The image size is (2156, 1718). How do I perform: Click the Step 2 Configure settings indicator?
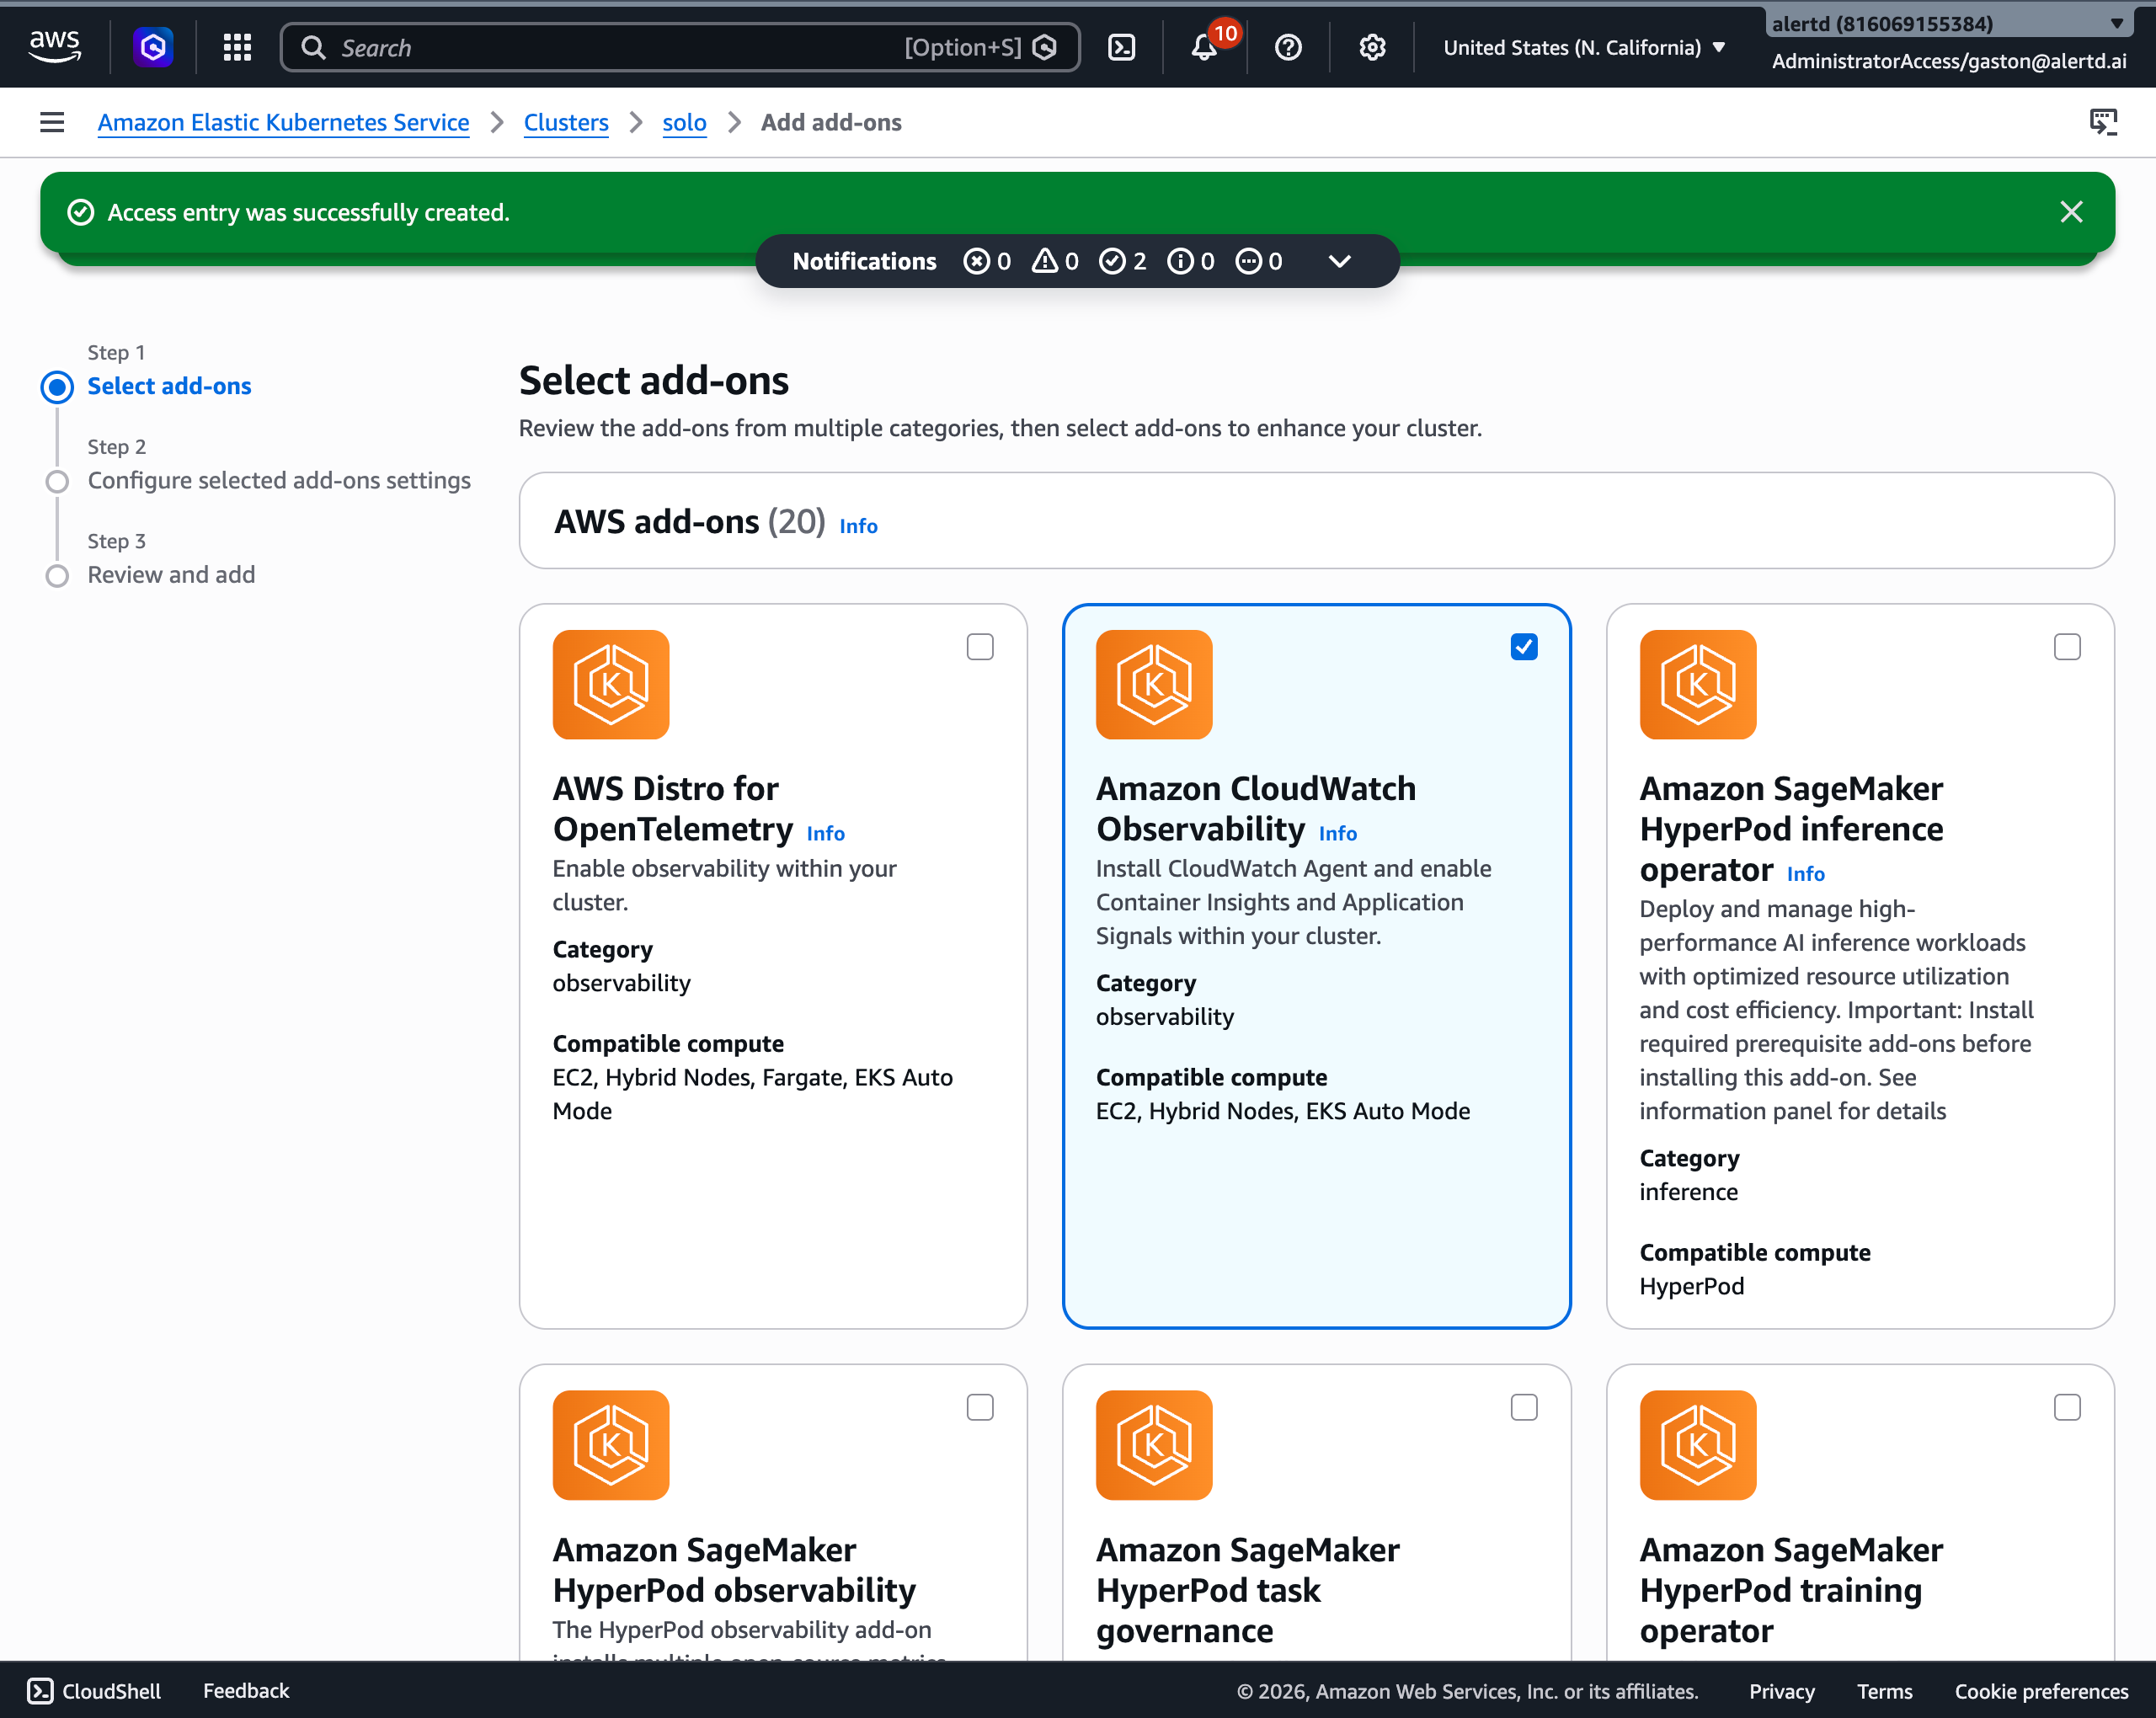pos(57,481)
